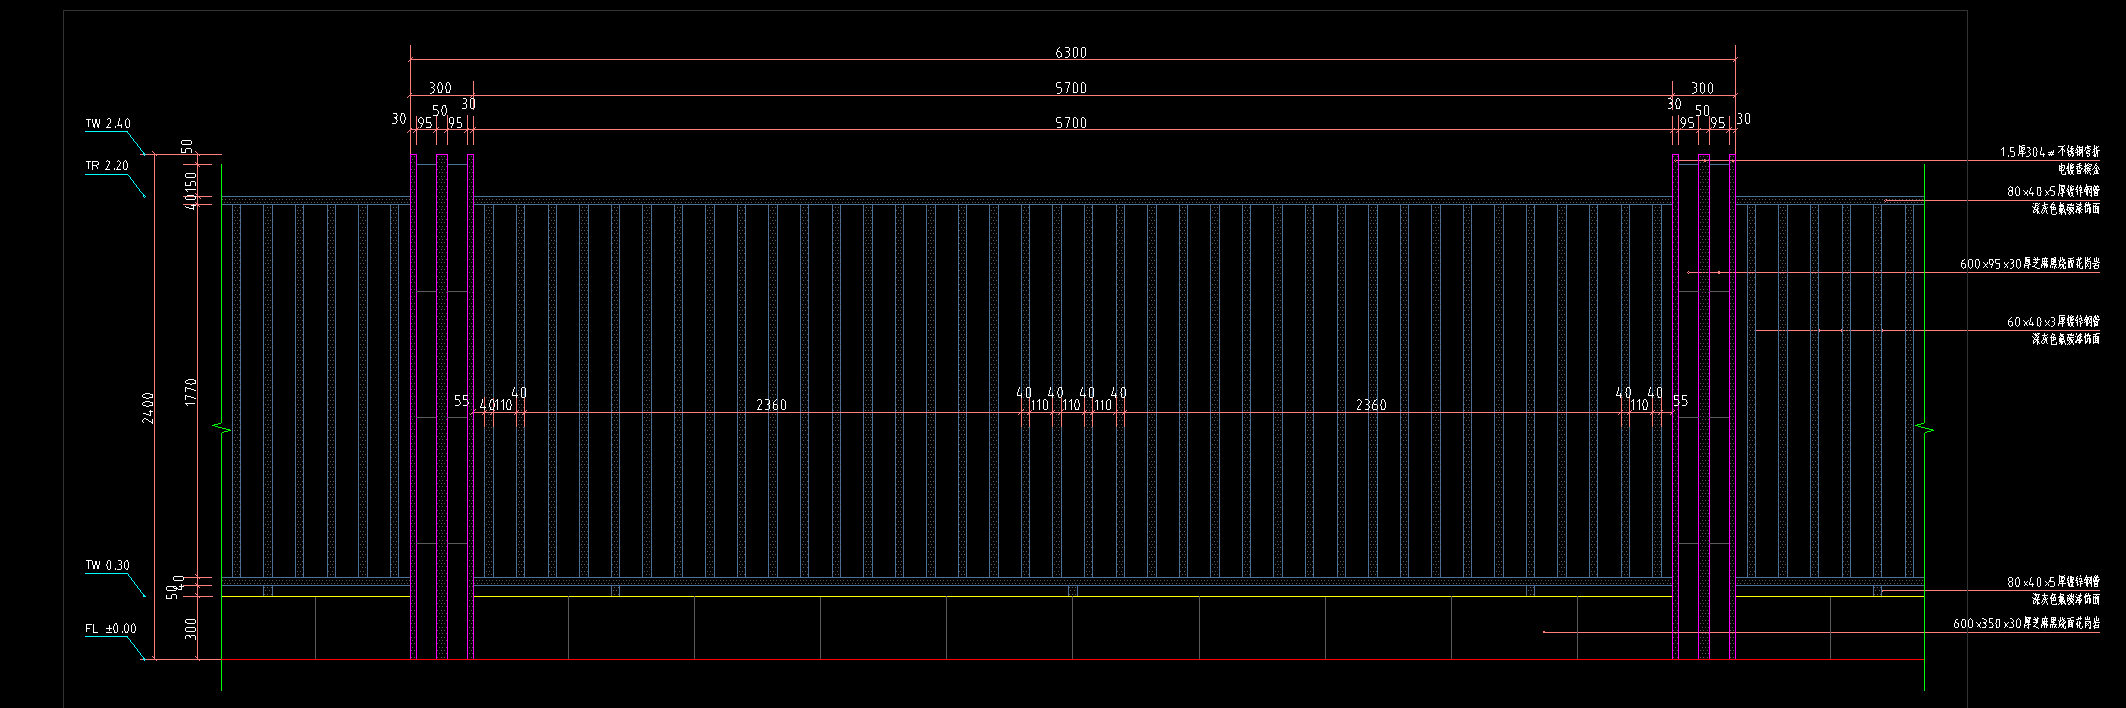Click the green break line symbol at right

(1925, 429)
